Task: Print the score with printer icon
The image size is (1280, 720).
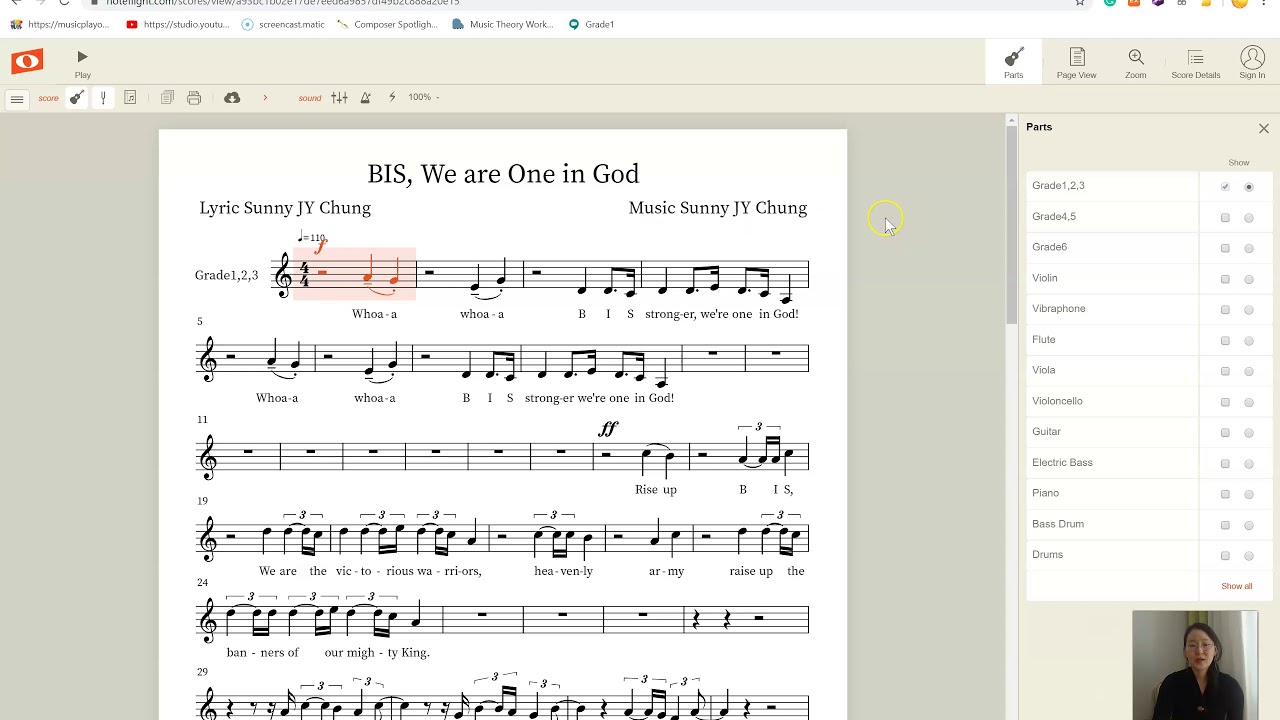Action: (194, 98)
